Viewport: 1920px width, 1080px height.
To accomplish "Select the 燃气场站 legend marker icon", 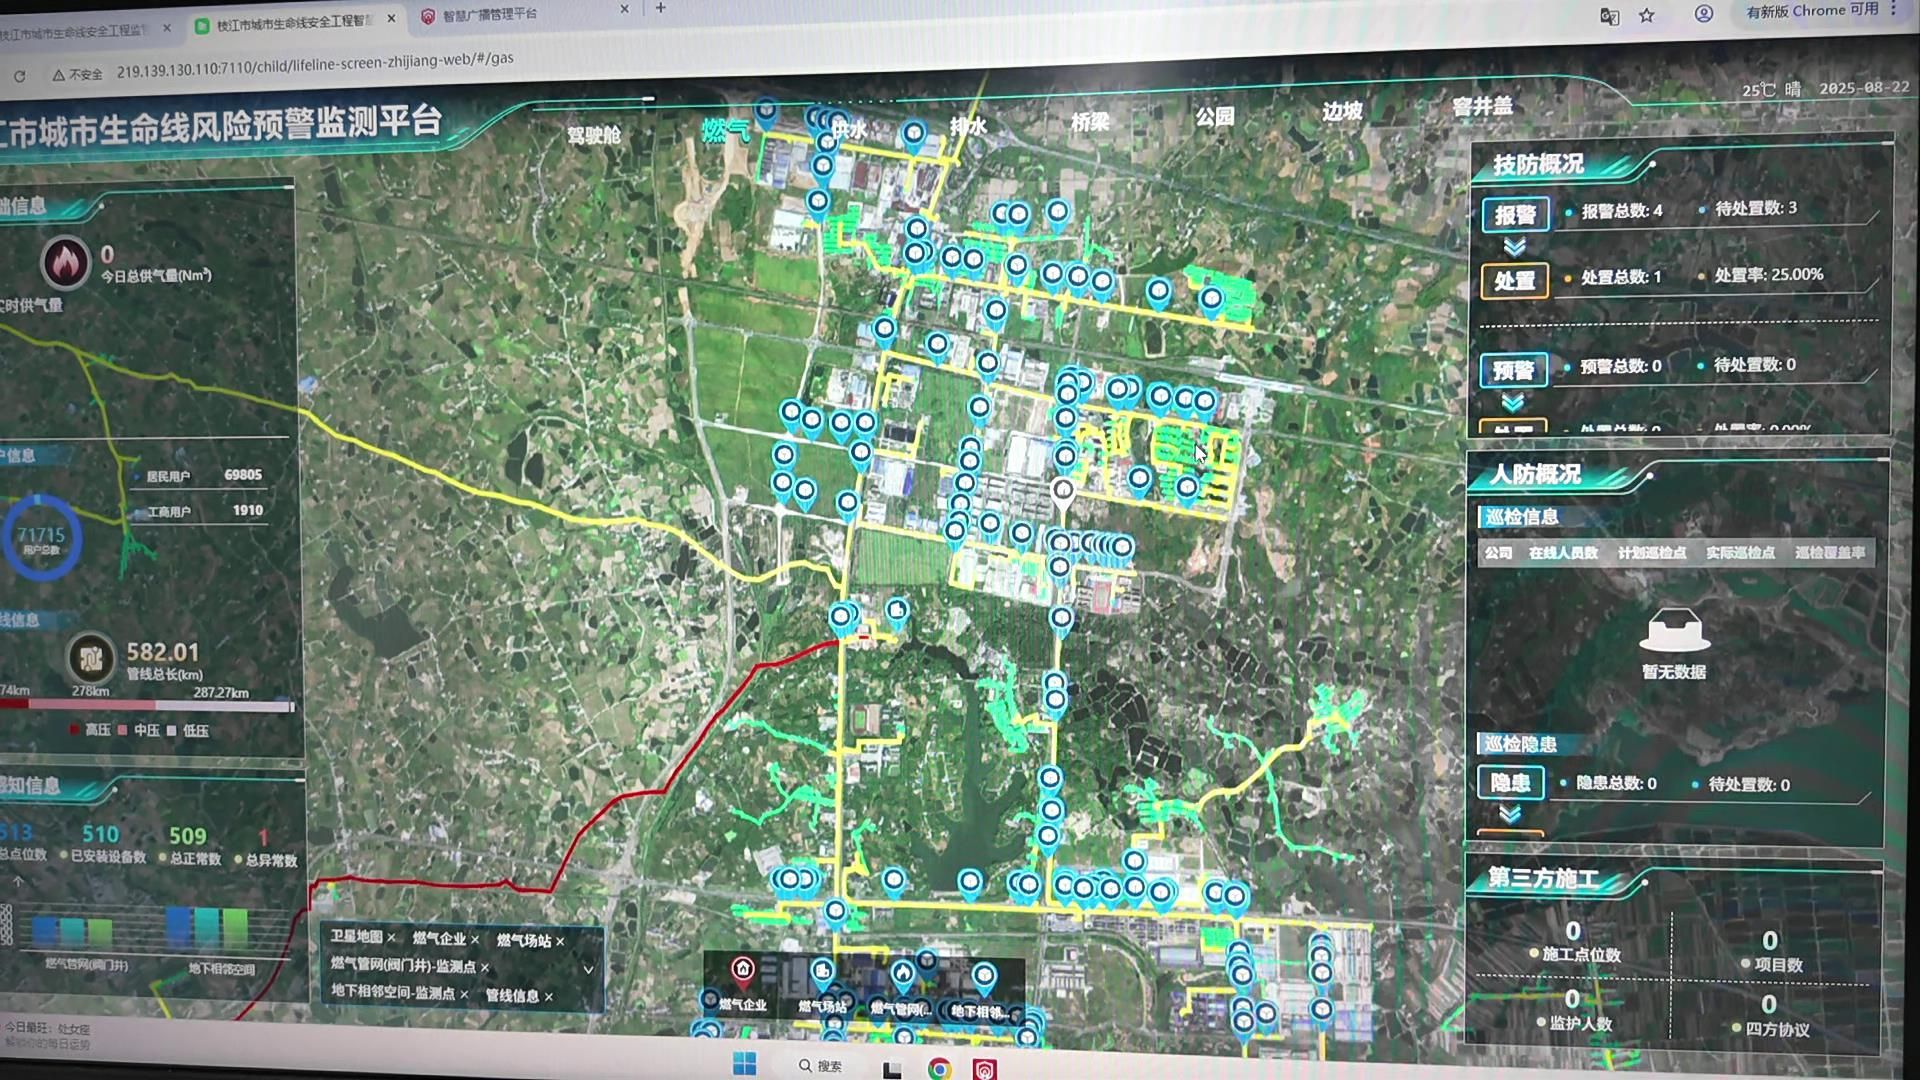I will point(822,971).
